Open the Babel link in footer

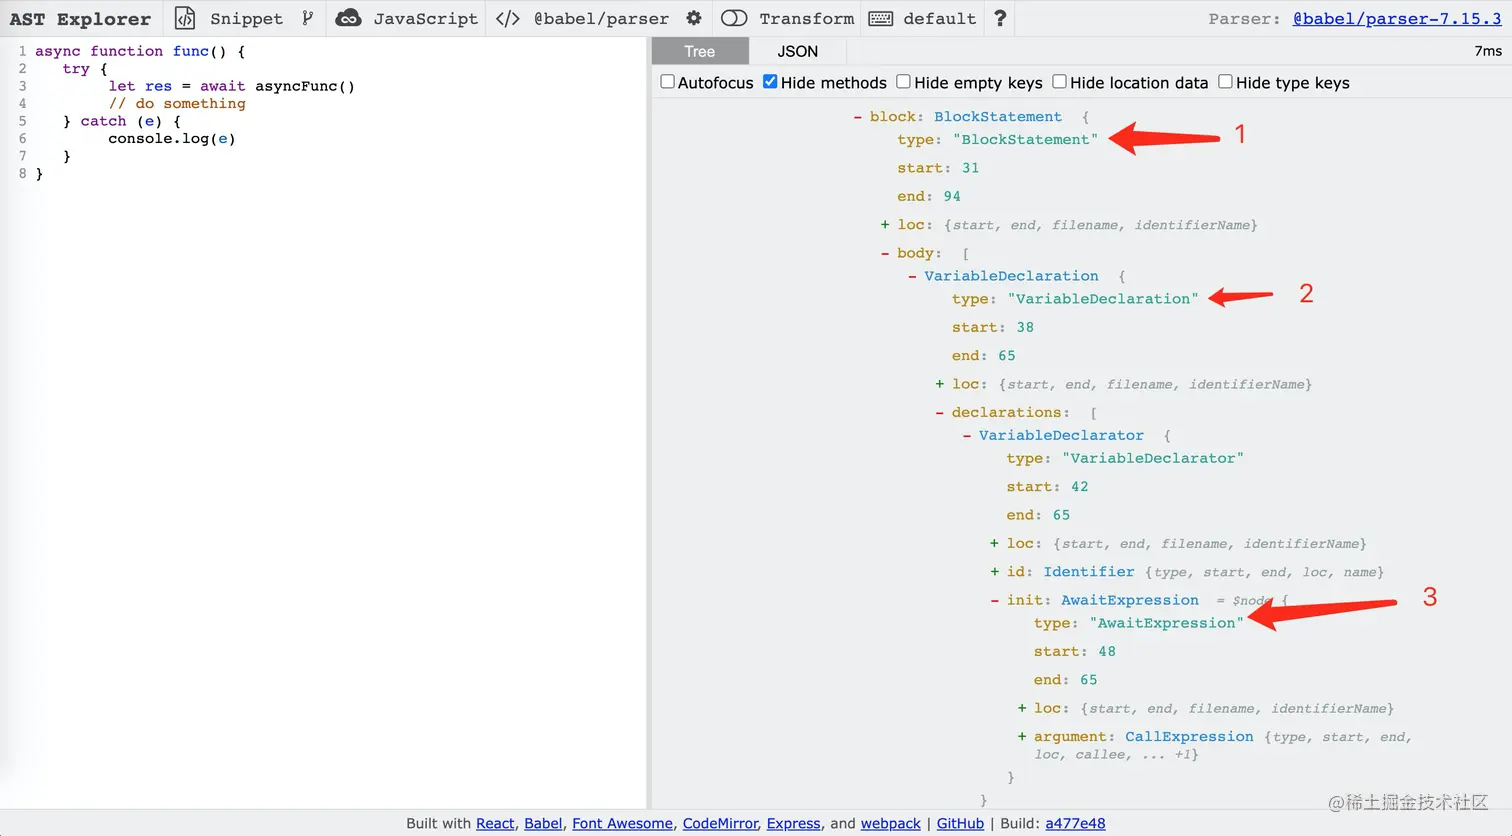543,823
